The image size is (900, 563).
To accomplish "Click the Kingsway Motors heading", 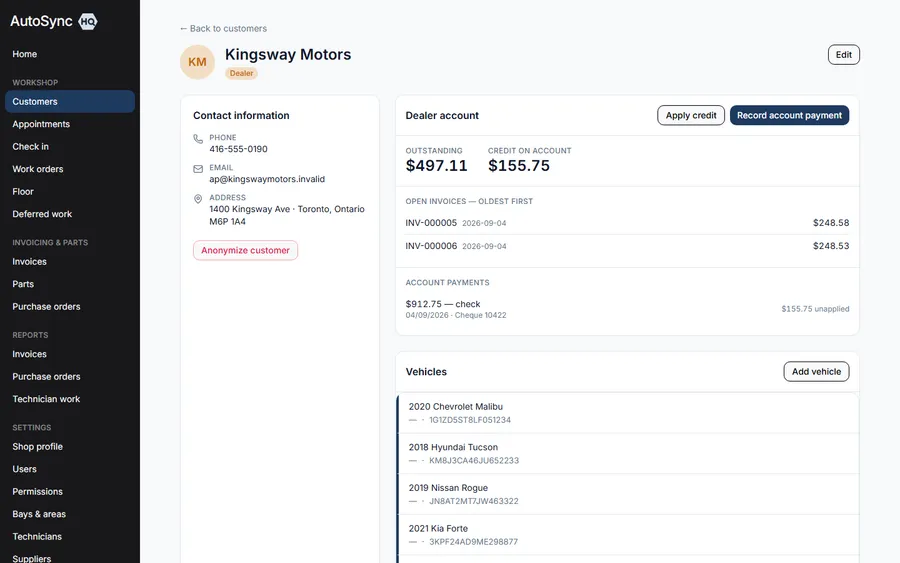I will tap(288, 55).
